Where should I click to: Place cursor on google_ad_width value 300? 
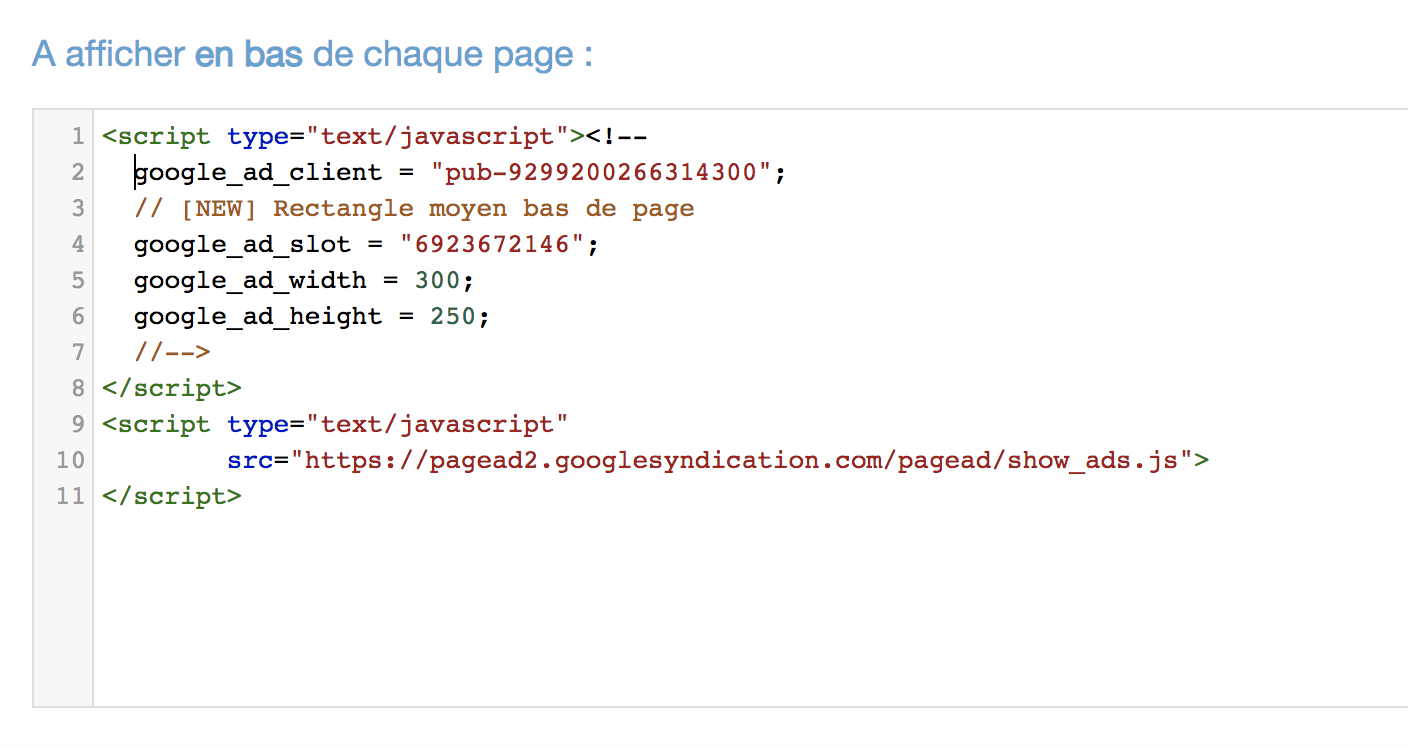pyautogui.click(x=437, y=280)
